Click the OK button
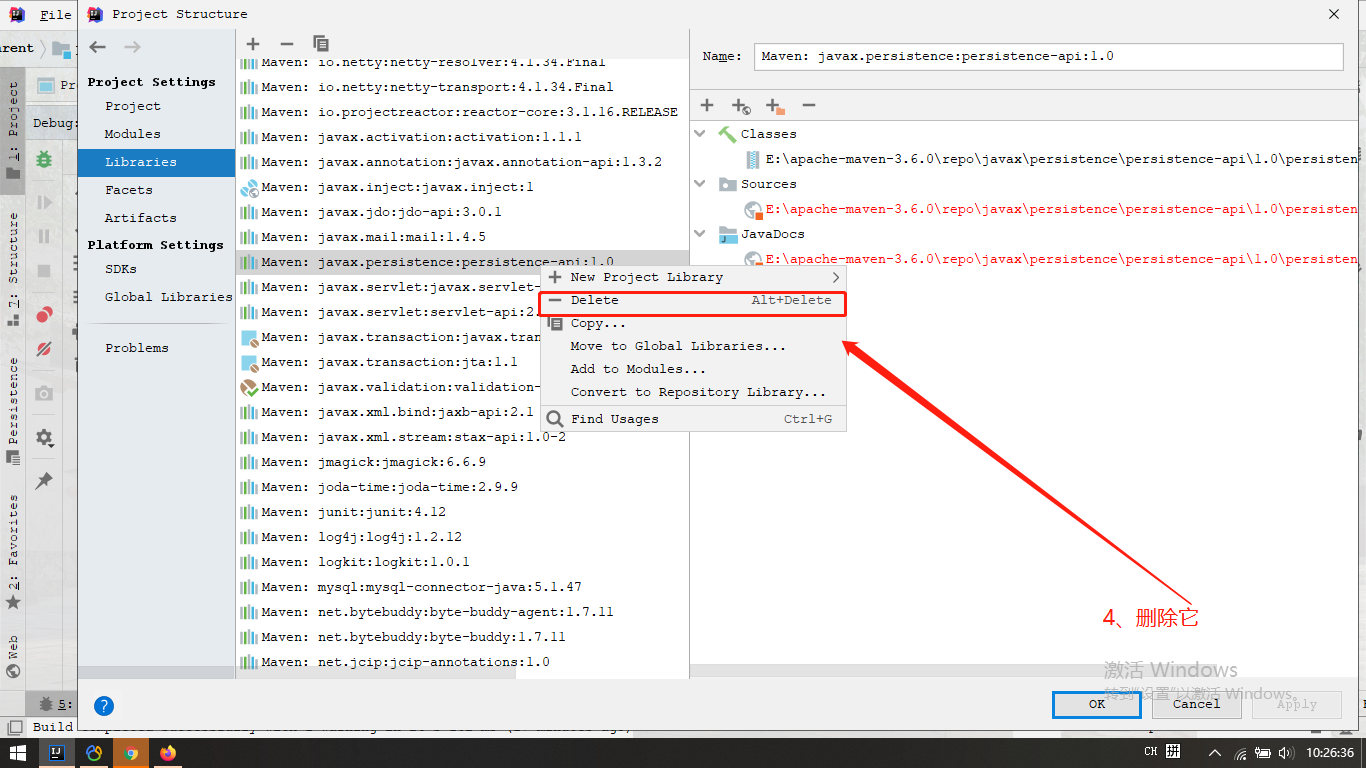Image resolution: width=1366 pixels, height=768 pixels. [x=1097, y=704]
